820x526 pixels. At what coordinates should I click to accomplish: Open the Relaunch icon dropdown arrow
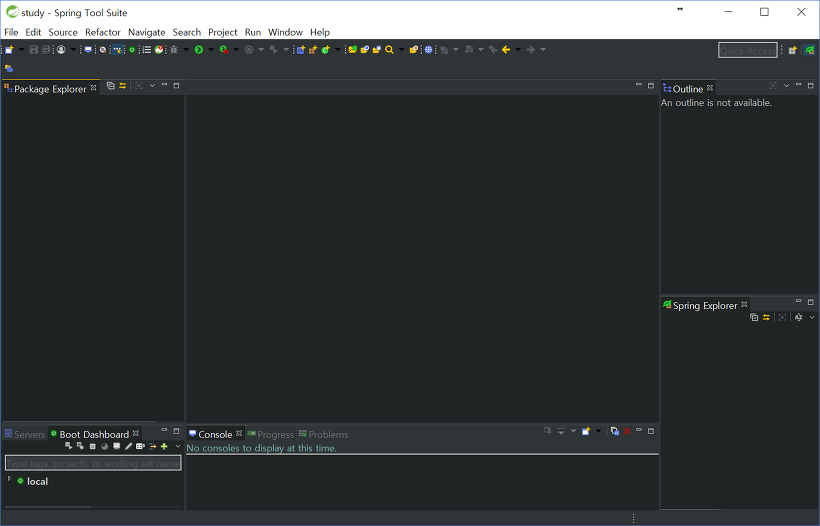point(236,50)
